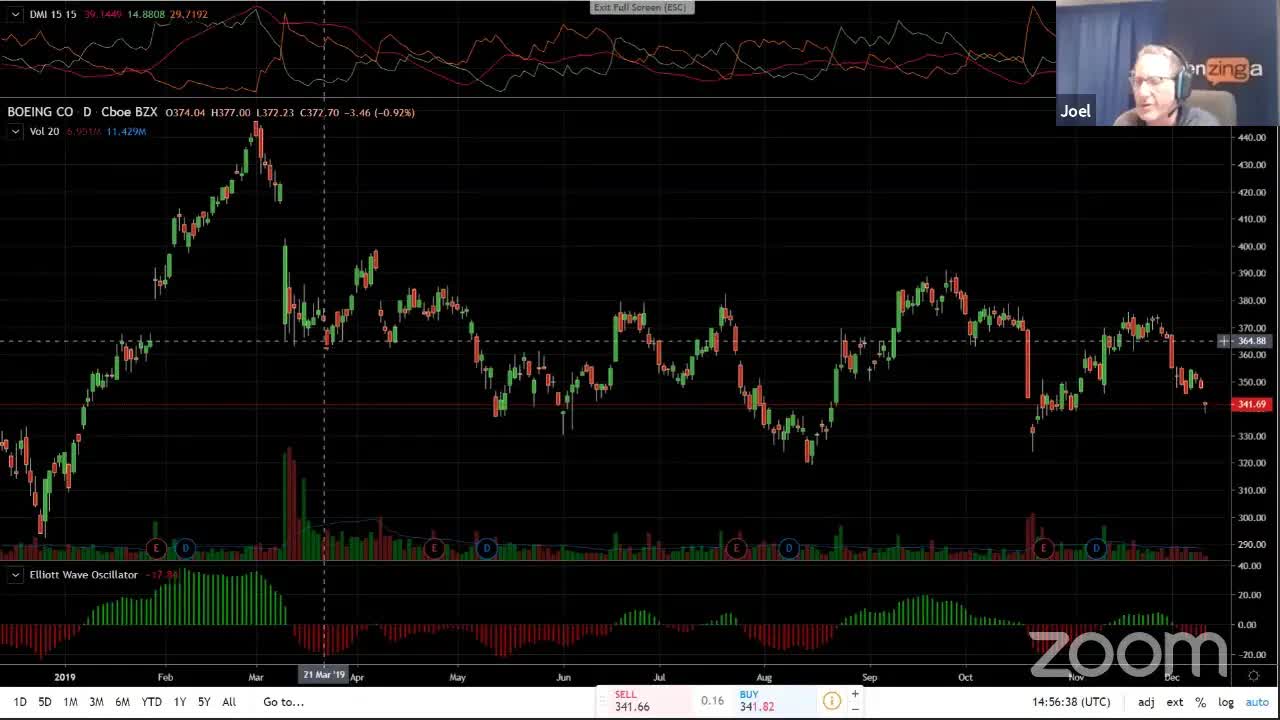Select the 5D time range
The width and height of the screenshot is (1280, 720).
(45, 702)
